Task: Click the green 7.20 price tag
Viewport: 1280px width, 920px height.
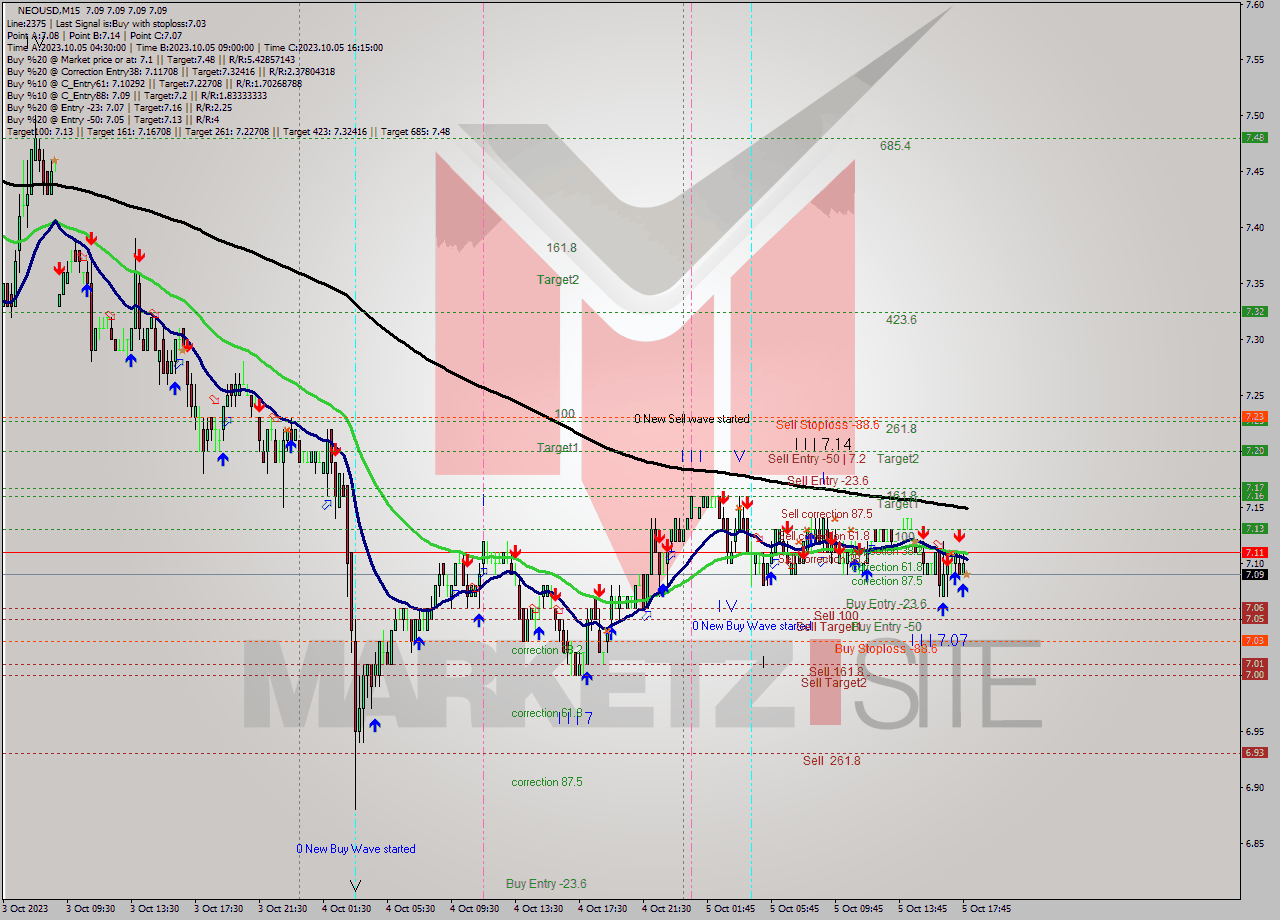Action: click(x=1254, y=450)
